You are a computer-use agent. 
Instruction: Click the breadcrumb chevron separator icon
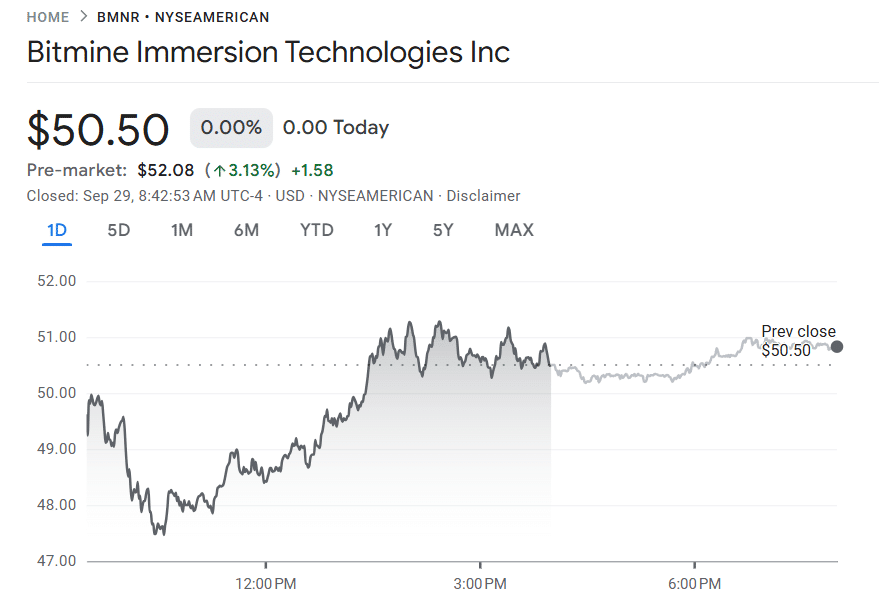pyautogui.click(x=83, y=17)
